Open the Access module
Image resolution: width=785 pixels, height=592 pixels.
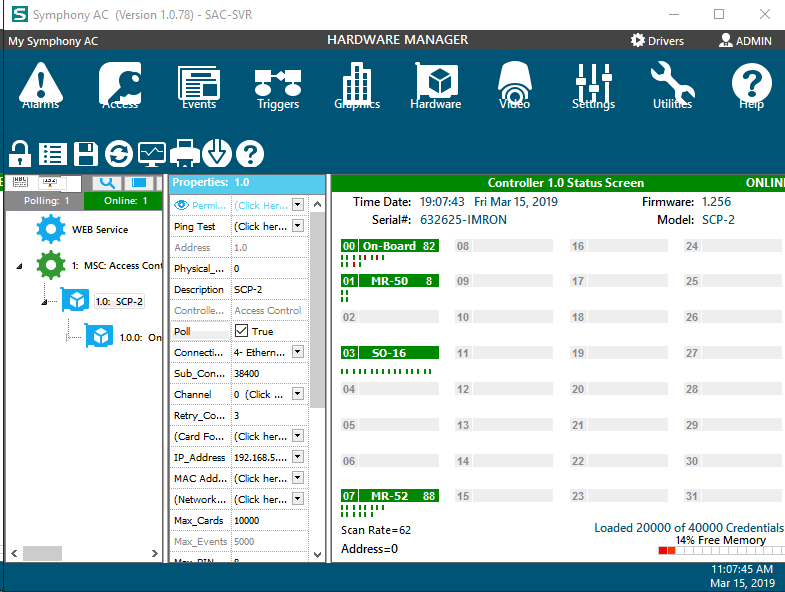point(120,86)
